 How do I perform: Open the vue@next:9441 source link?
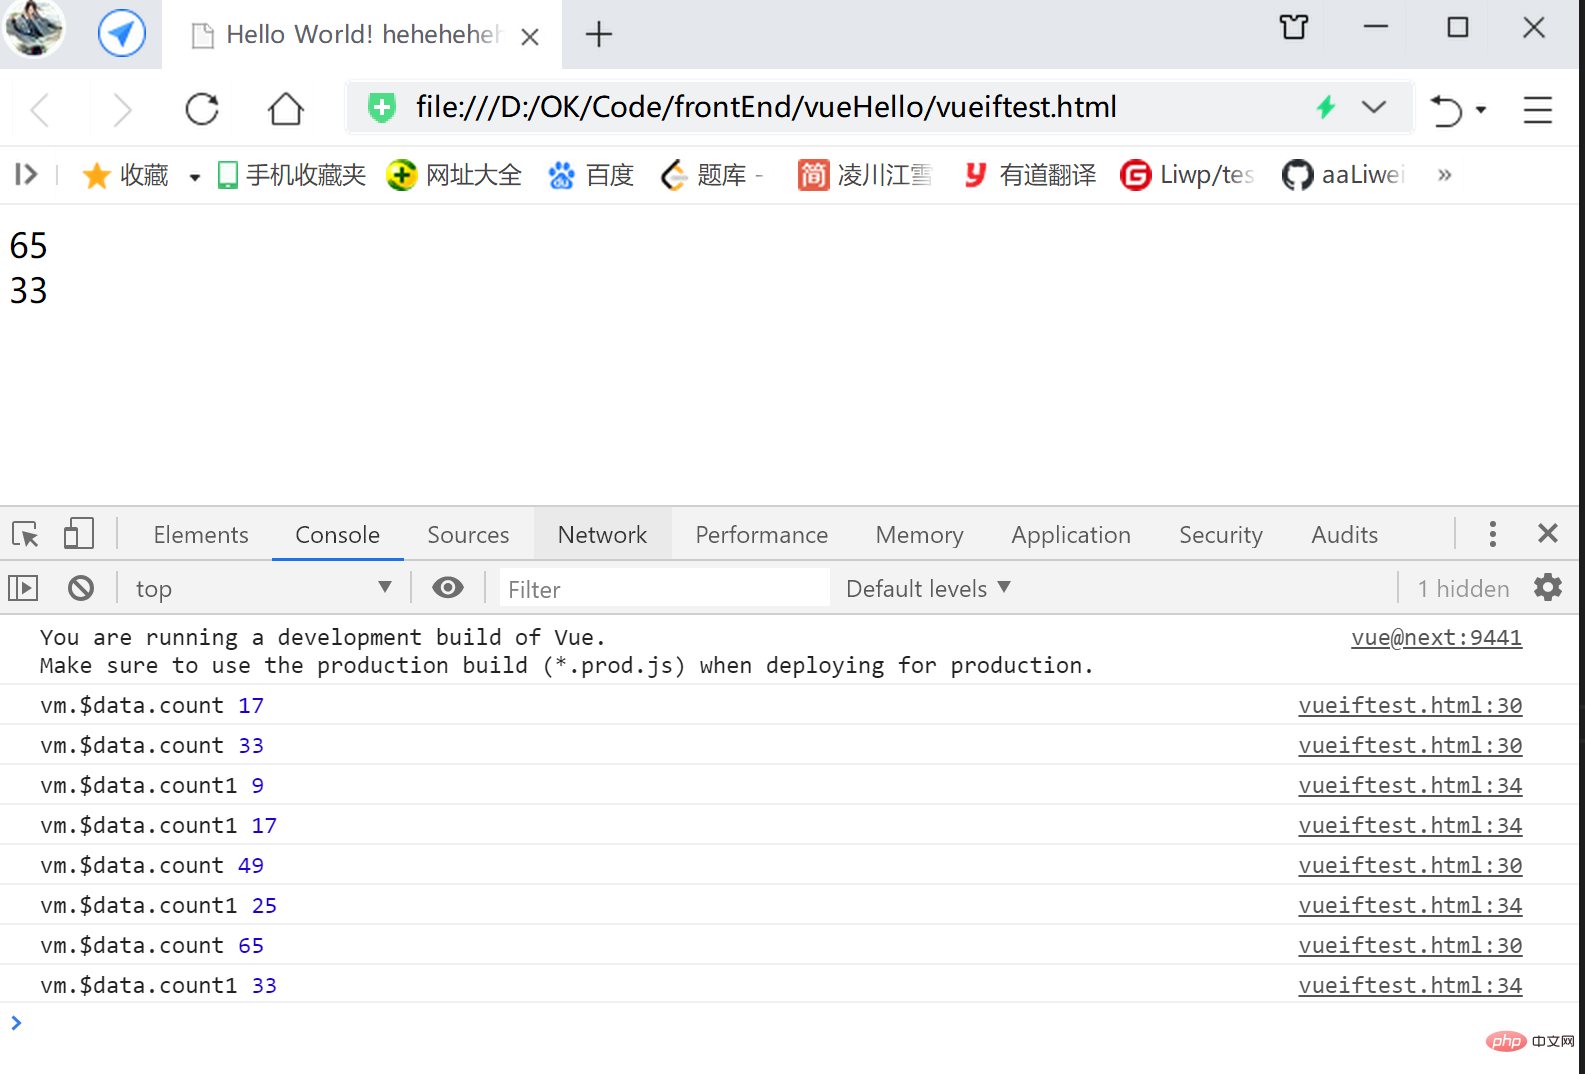coord(1435,638)
